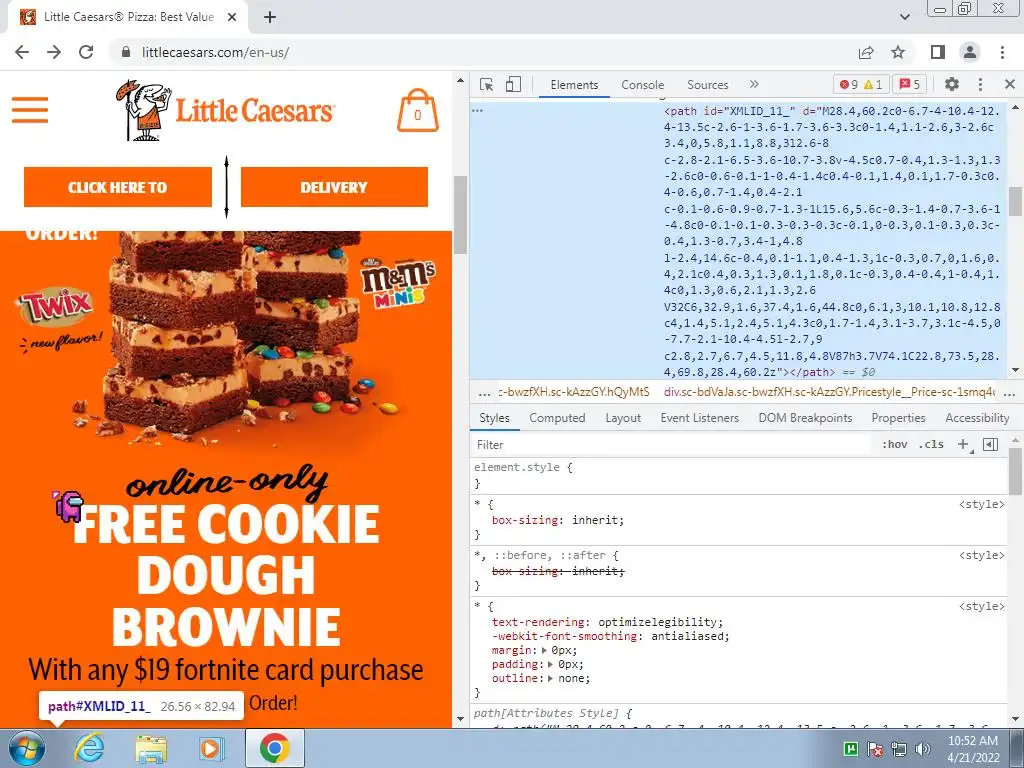The height and width of the screenshot is (768, 1024).
Task: Switch to the Sources tab
Action: pyautogui.click(x=707, y=85)
